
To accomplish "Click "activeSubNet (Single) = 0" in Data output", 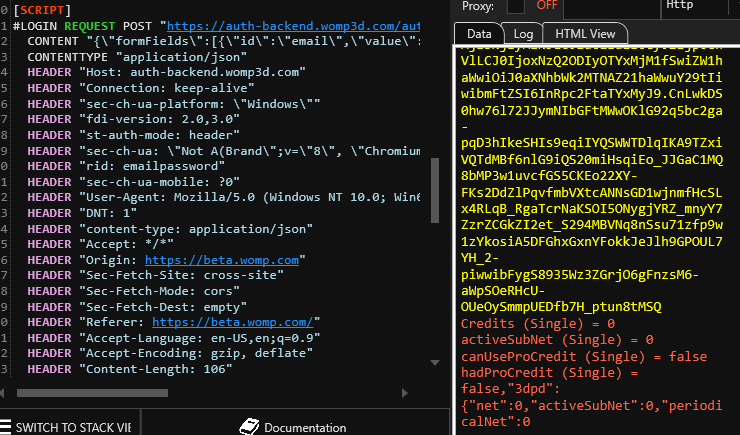I will (x=557, y=340).
